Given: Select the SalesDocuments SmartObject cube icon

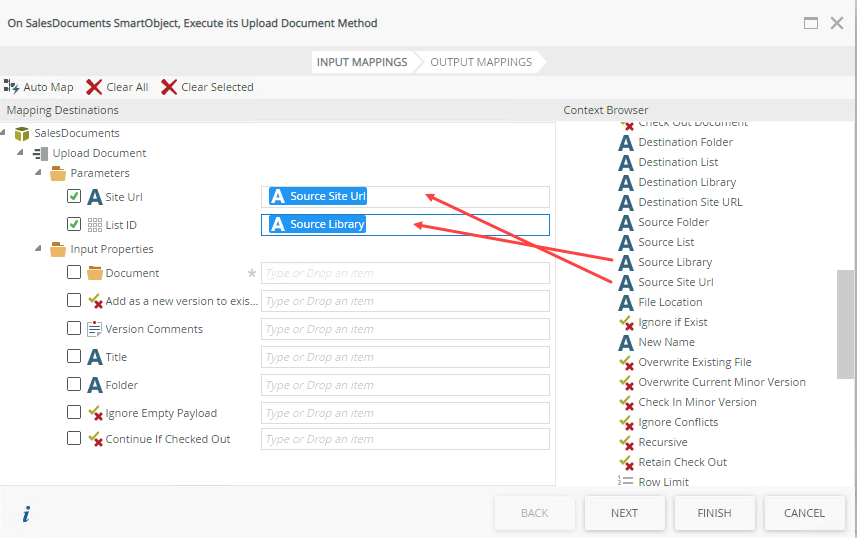Looking at the screenshot, I should (22, 133).
